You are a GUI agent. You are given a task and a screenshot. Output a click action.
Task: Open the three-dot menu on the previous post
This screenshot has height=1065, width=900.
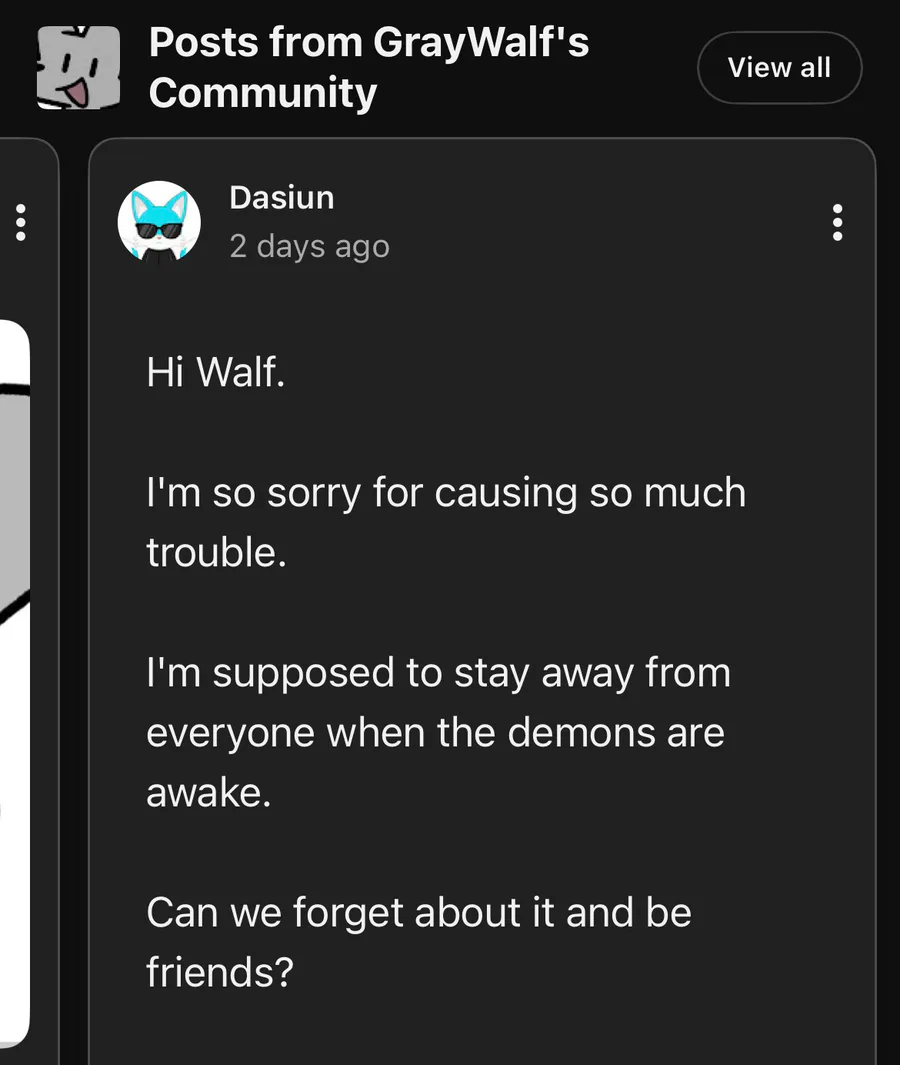click(x=19, y=222)
